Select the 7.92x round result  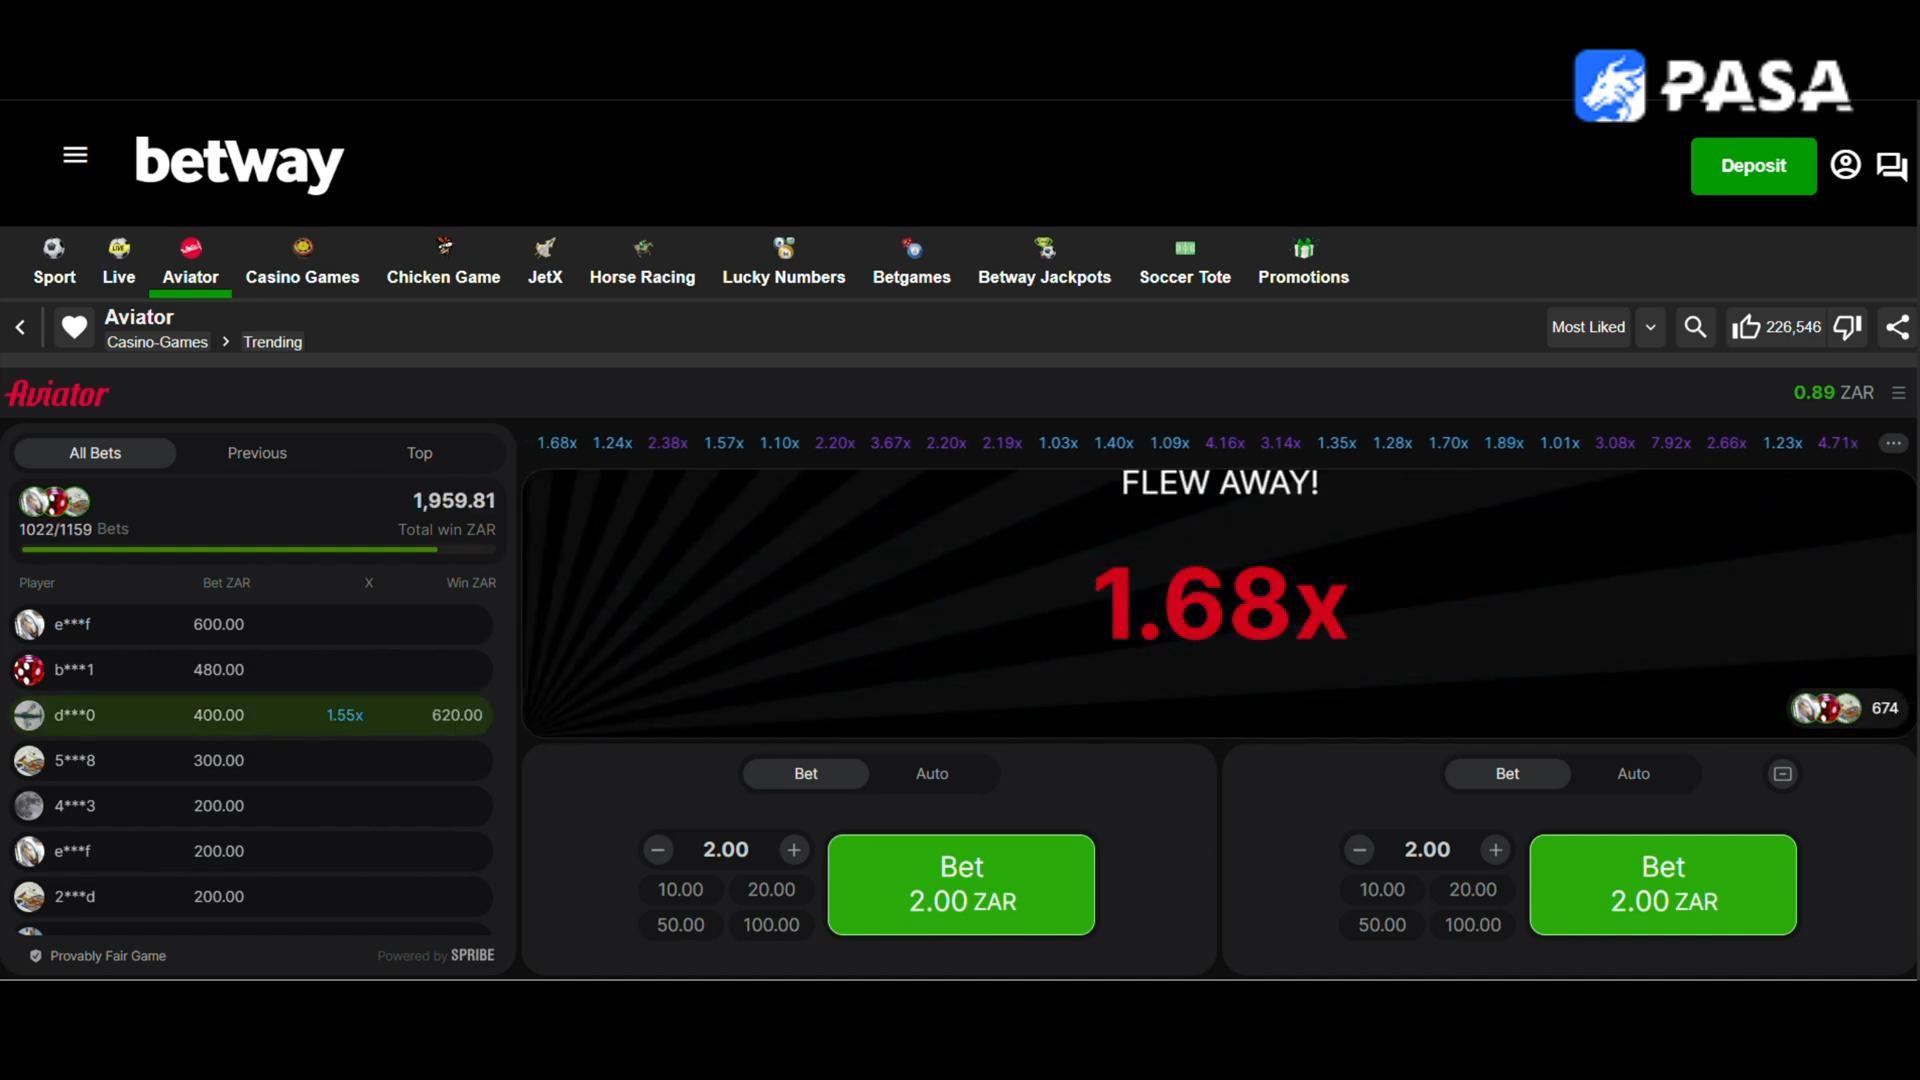(1671, 443)
